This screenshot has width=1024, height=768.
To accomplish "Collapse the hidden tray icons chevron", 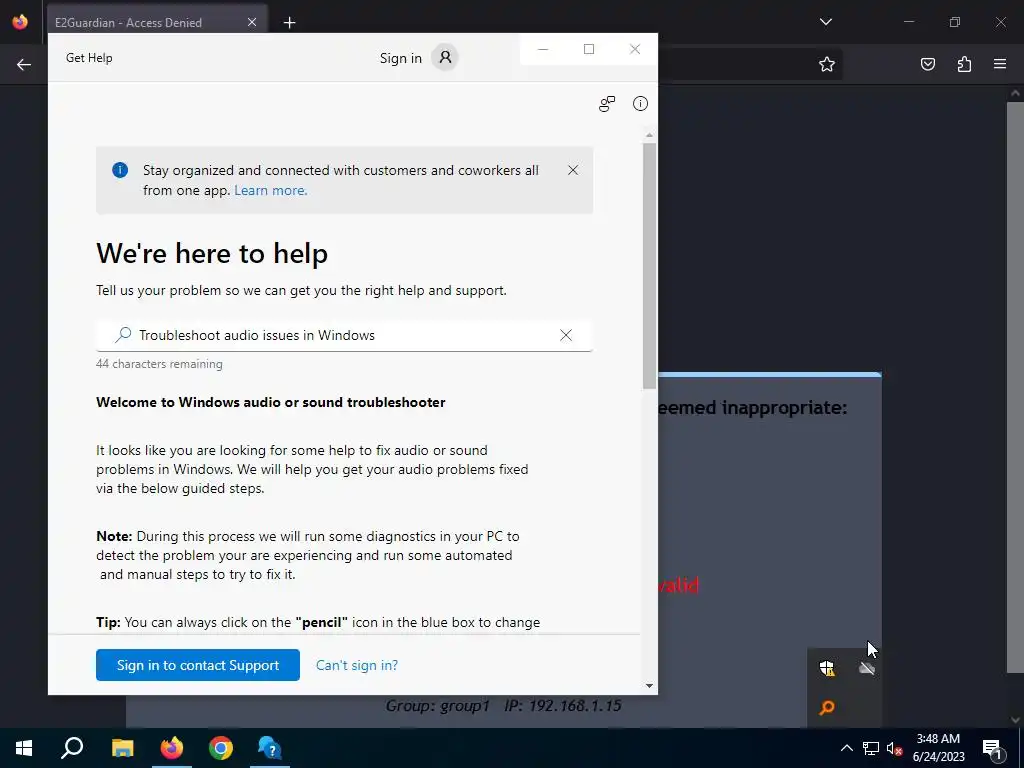I will tap(846, 748).
